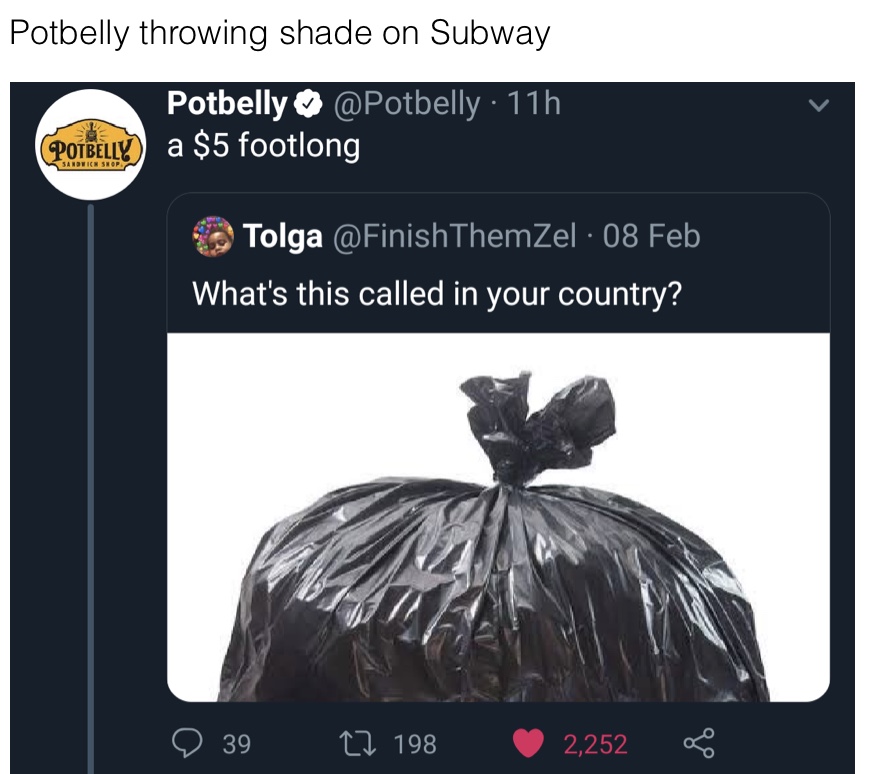Open the quoted tweet text 'What's this called'
The width and height of the screenshot is (870, 774).
pyautogui.click(x=437, y=294)
